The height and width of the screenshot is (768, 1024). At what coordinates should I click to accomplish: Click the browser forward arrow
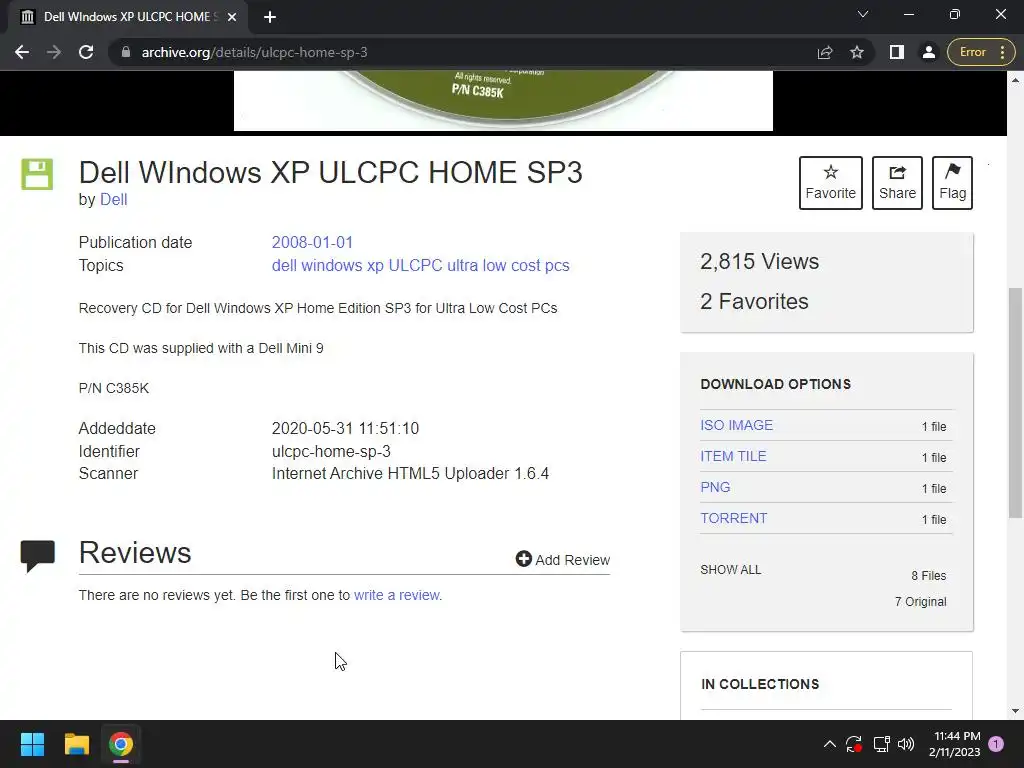(54, 52)
